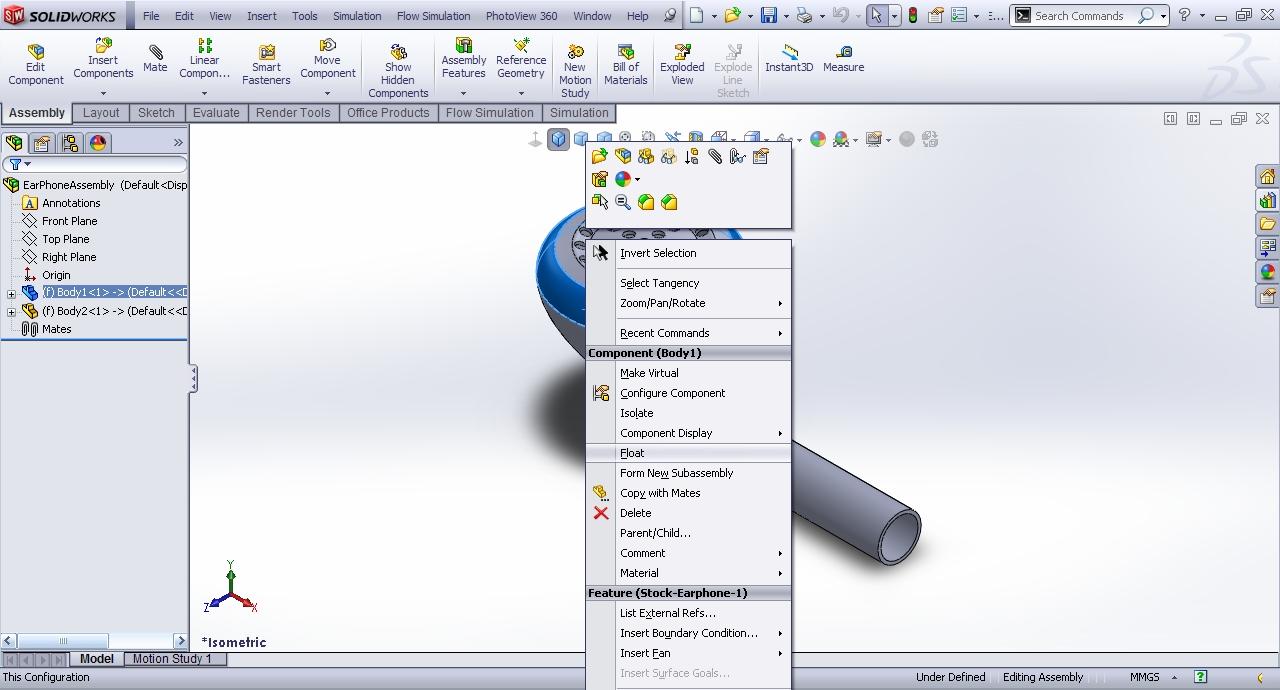Open SolidWorks Resources home icon in task pane
The width and height of the screenshot is (1280, 690).
(x=1268, y=176)
